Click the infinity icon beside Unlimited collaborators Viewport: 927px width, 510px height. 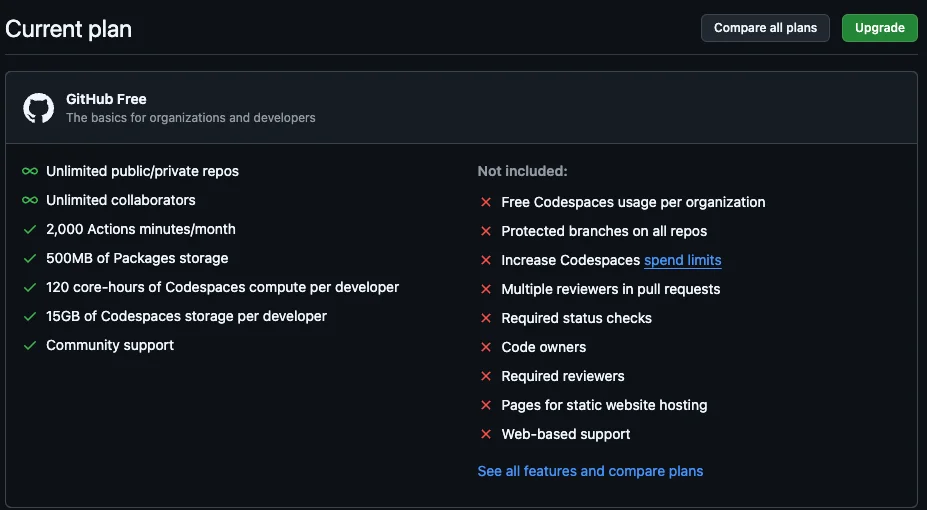pyautogui.click(x=30, y=201)
